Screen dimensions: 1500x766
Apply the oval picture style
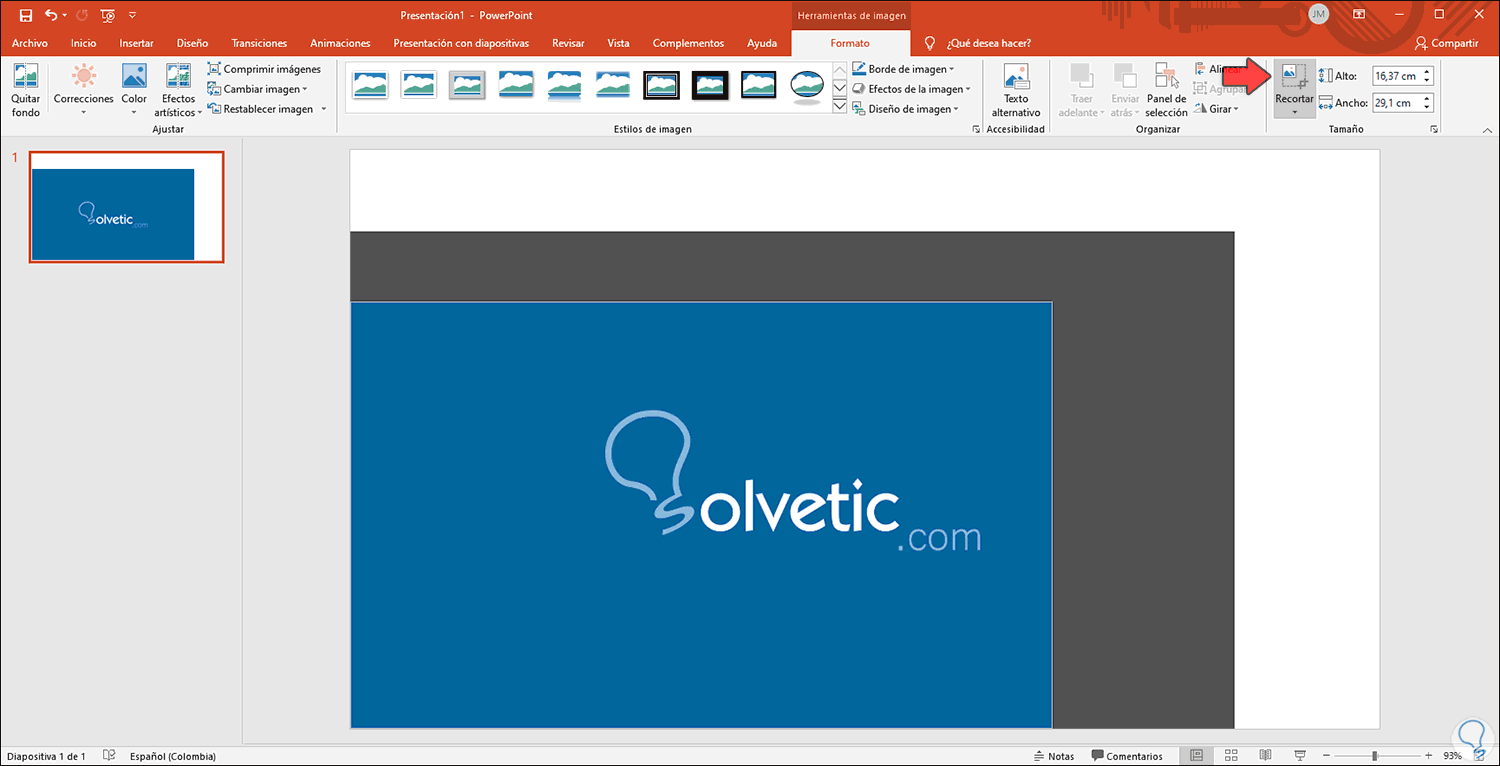[806, 86]
